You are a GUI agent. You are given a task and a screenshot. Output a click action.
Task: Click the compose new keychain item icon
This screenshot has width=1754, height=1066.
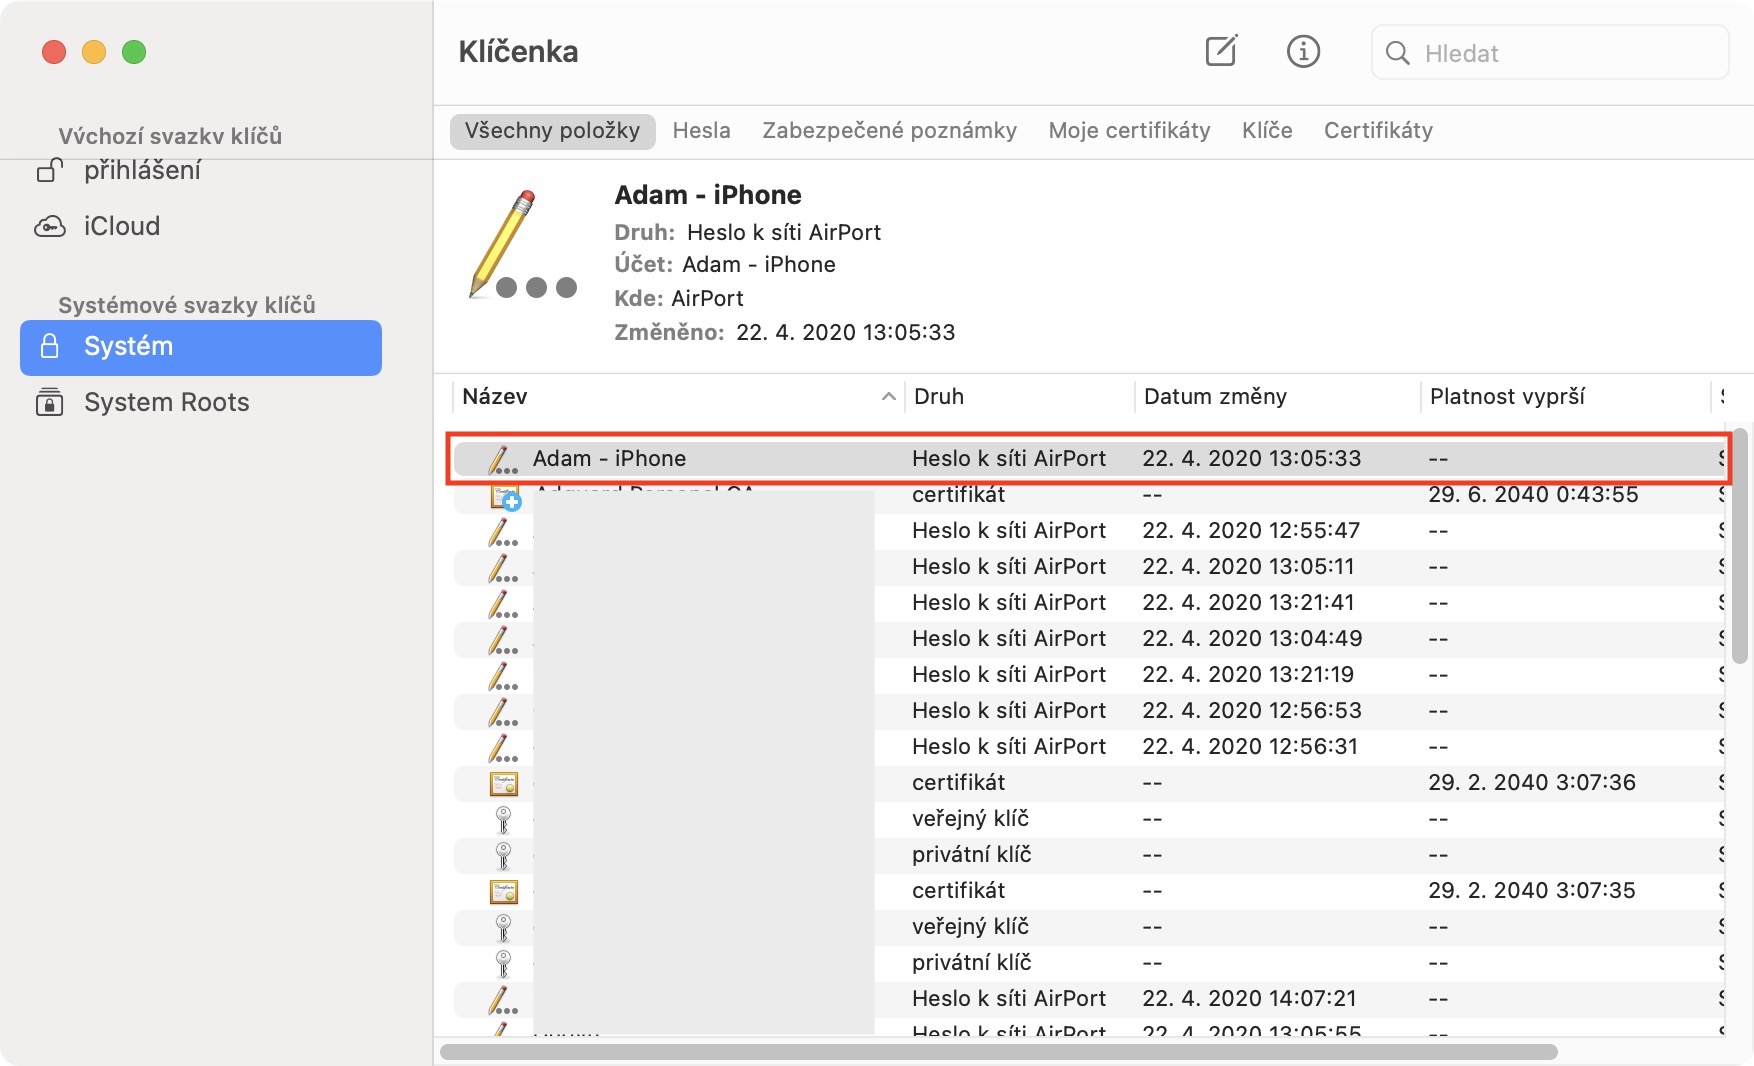[x=1221, y=51]
